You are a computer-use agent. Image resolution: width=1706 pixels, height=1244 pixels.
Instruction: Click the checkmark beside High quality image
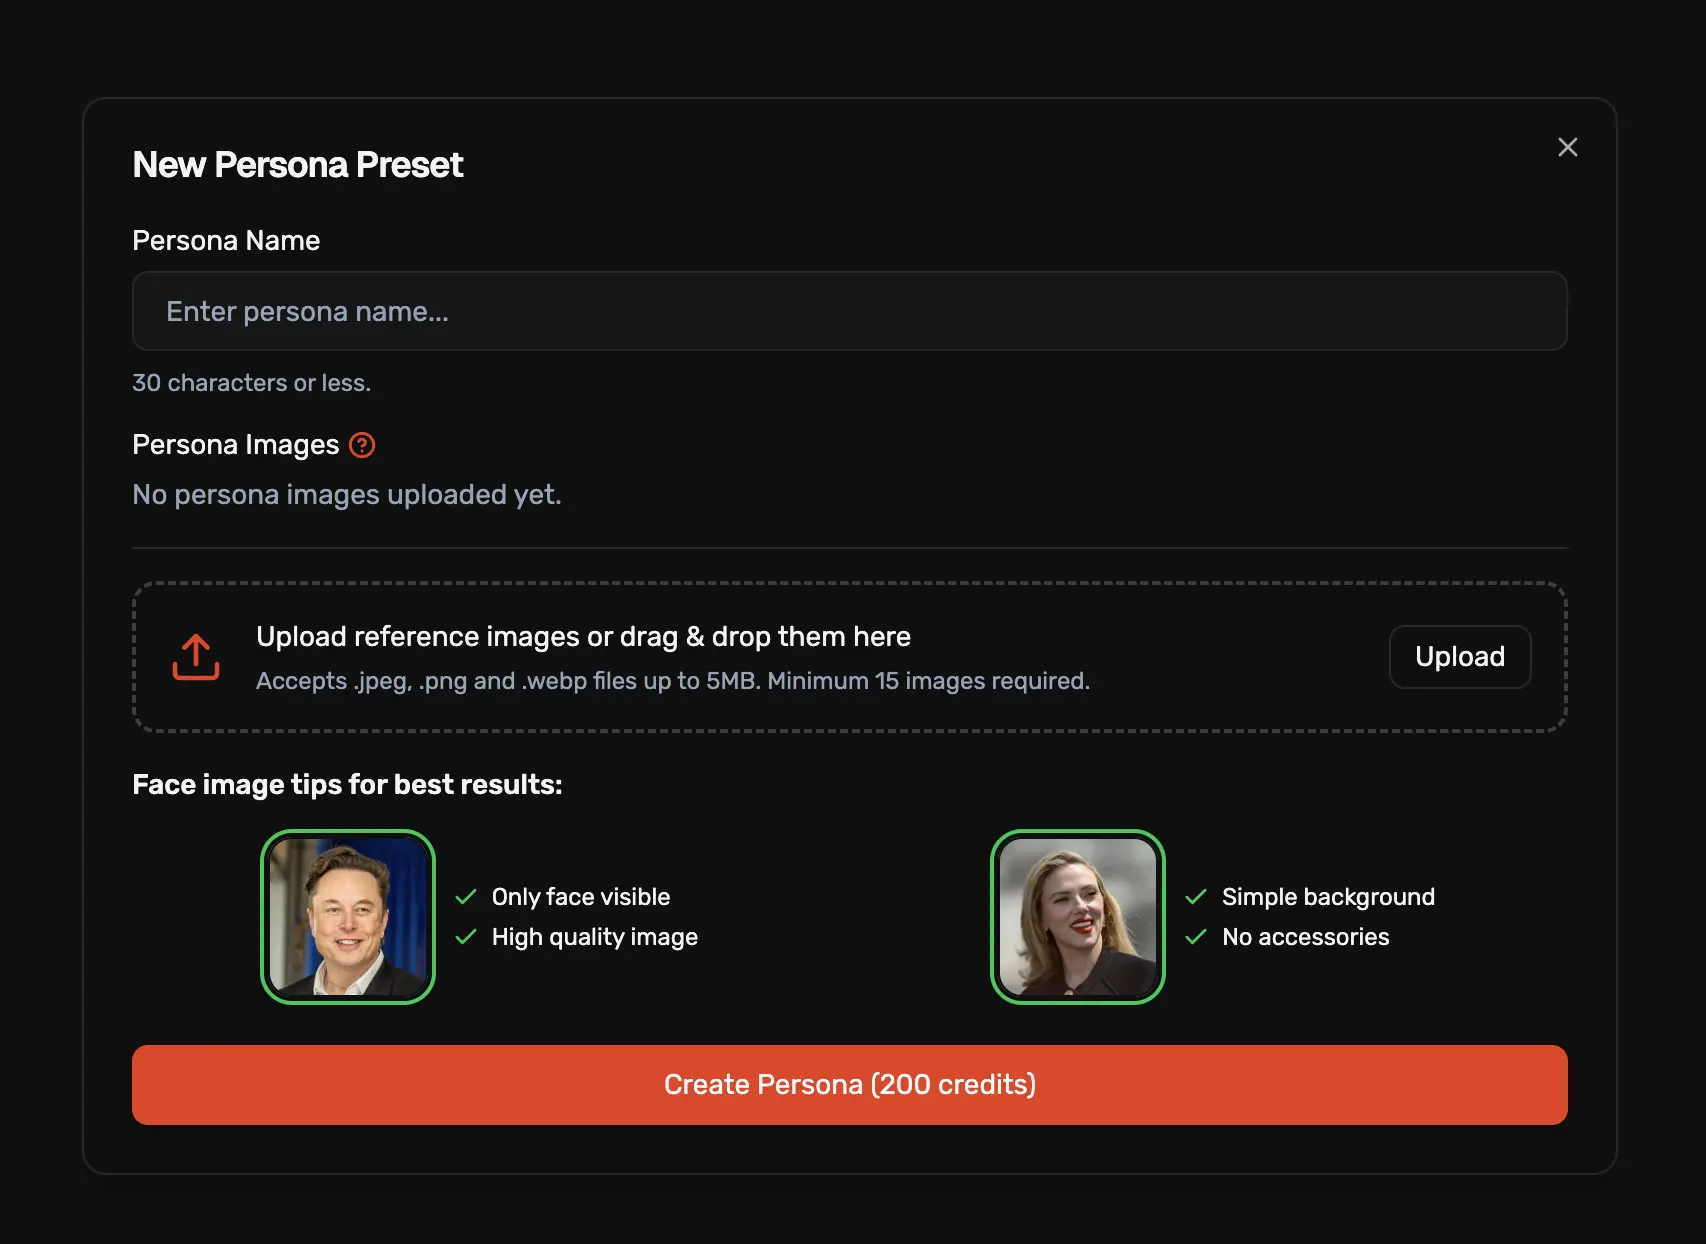coord(466,937)
